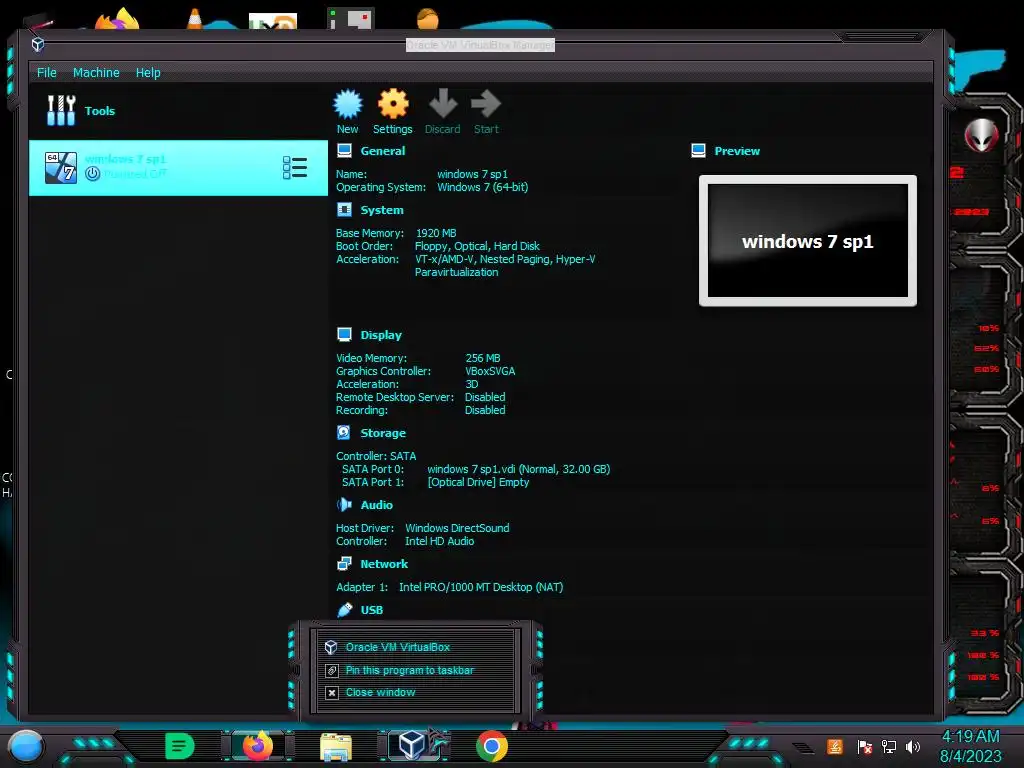
Task: Click '[Optical Drive] Empty' on SATA Port 1
Action: [x=478, y=482]
